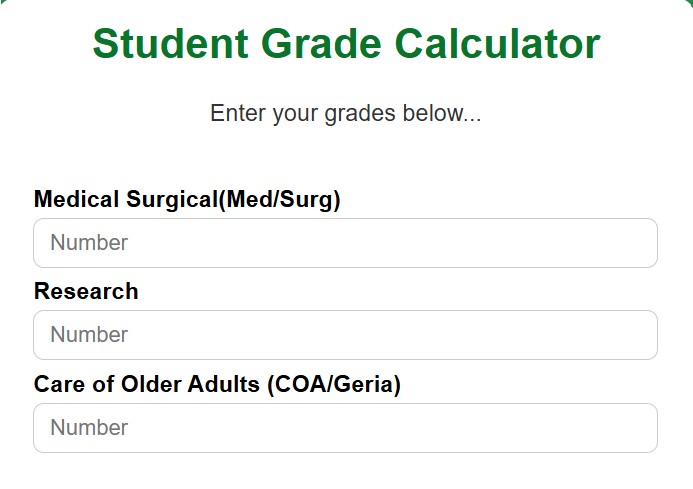
Task: Click the Medical Surgical(Med/Surg) field label
Action: point(187,199)
